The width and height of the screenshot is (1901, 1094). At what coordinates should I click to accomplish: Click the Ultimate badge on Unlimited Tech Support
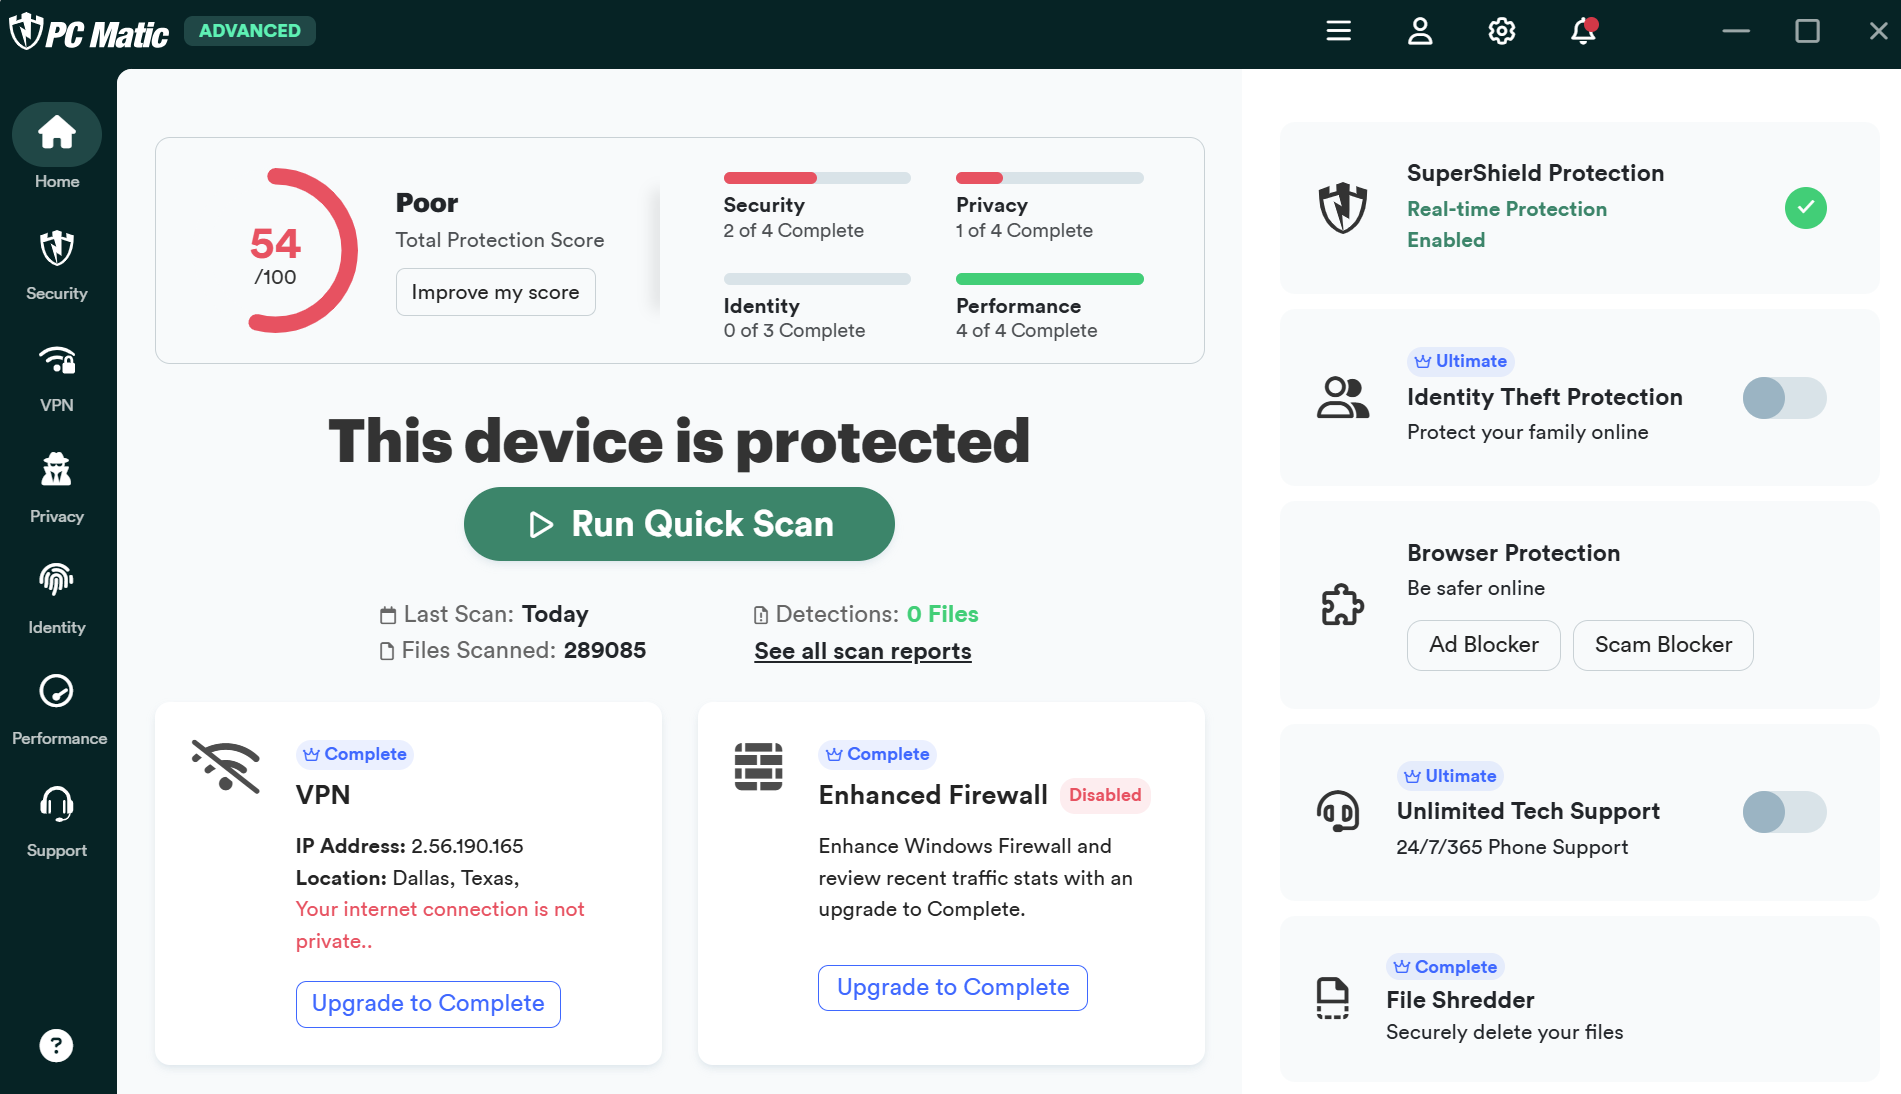[x=1450, y=776]
